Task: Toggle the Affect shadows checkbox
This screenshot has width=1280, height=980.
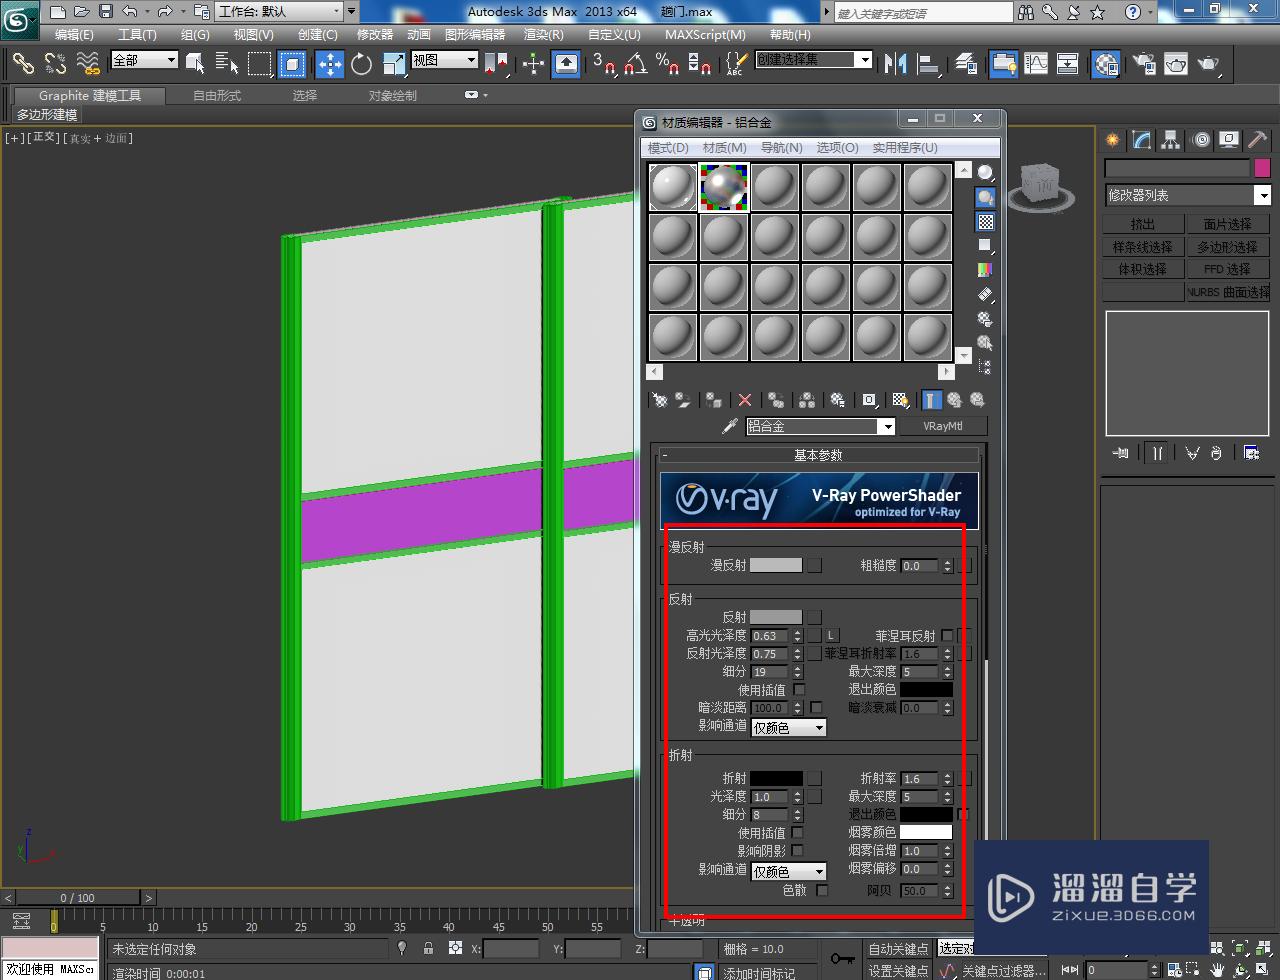Action: tap(797, 851)
